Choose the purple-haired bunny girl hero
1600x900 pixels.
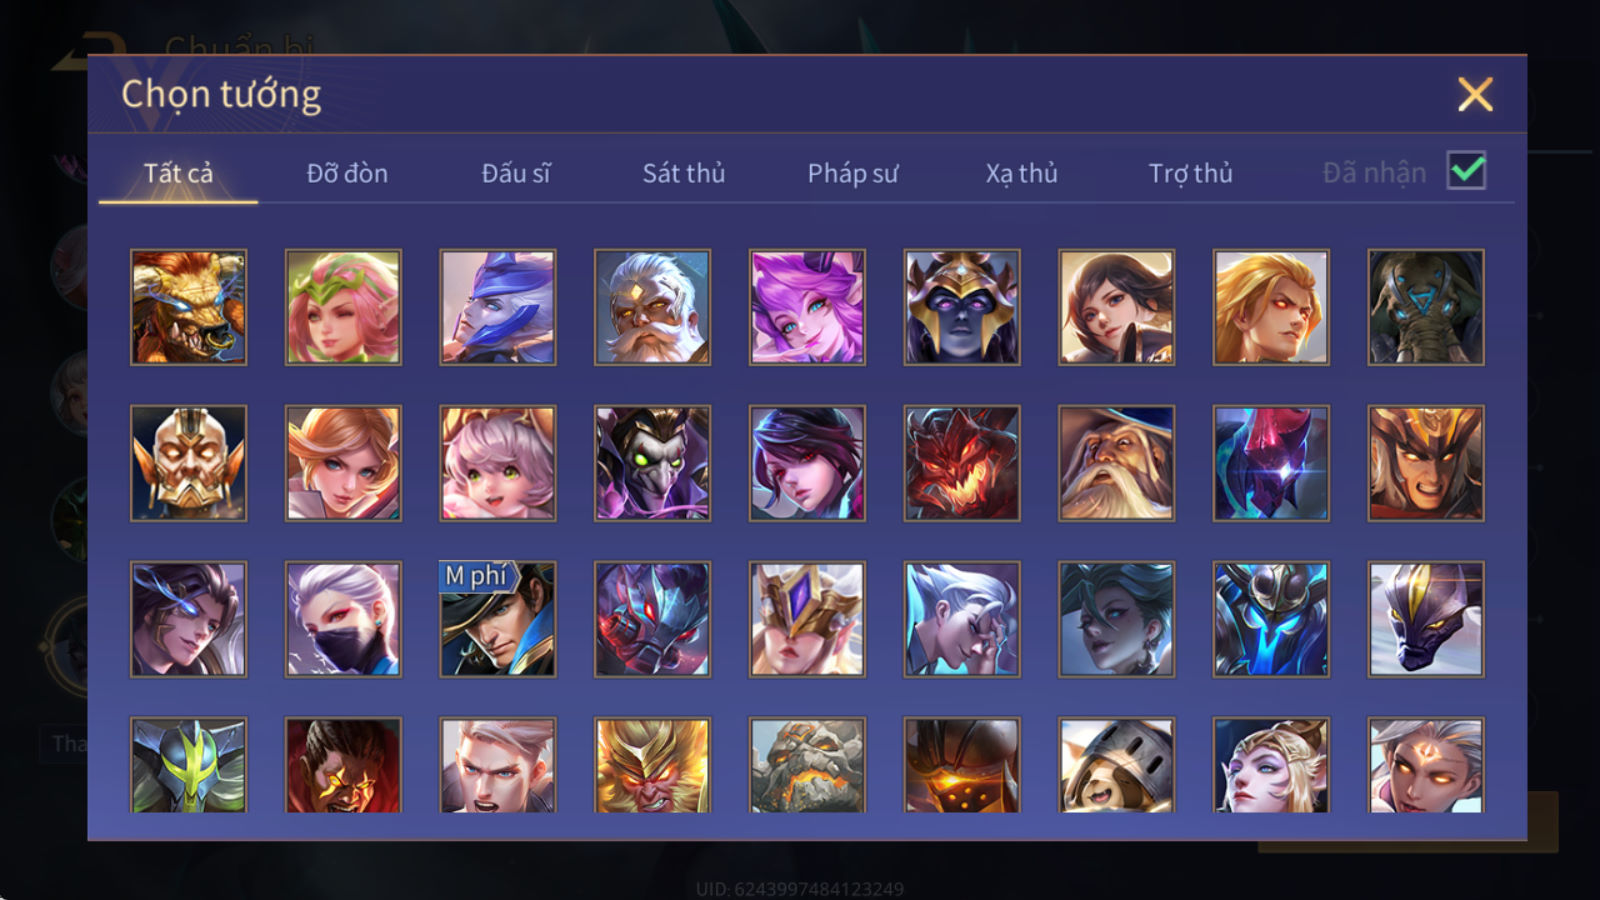807,307
